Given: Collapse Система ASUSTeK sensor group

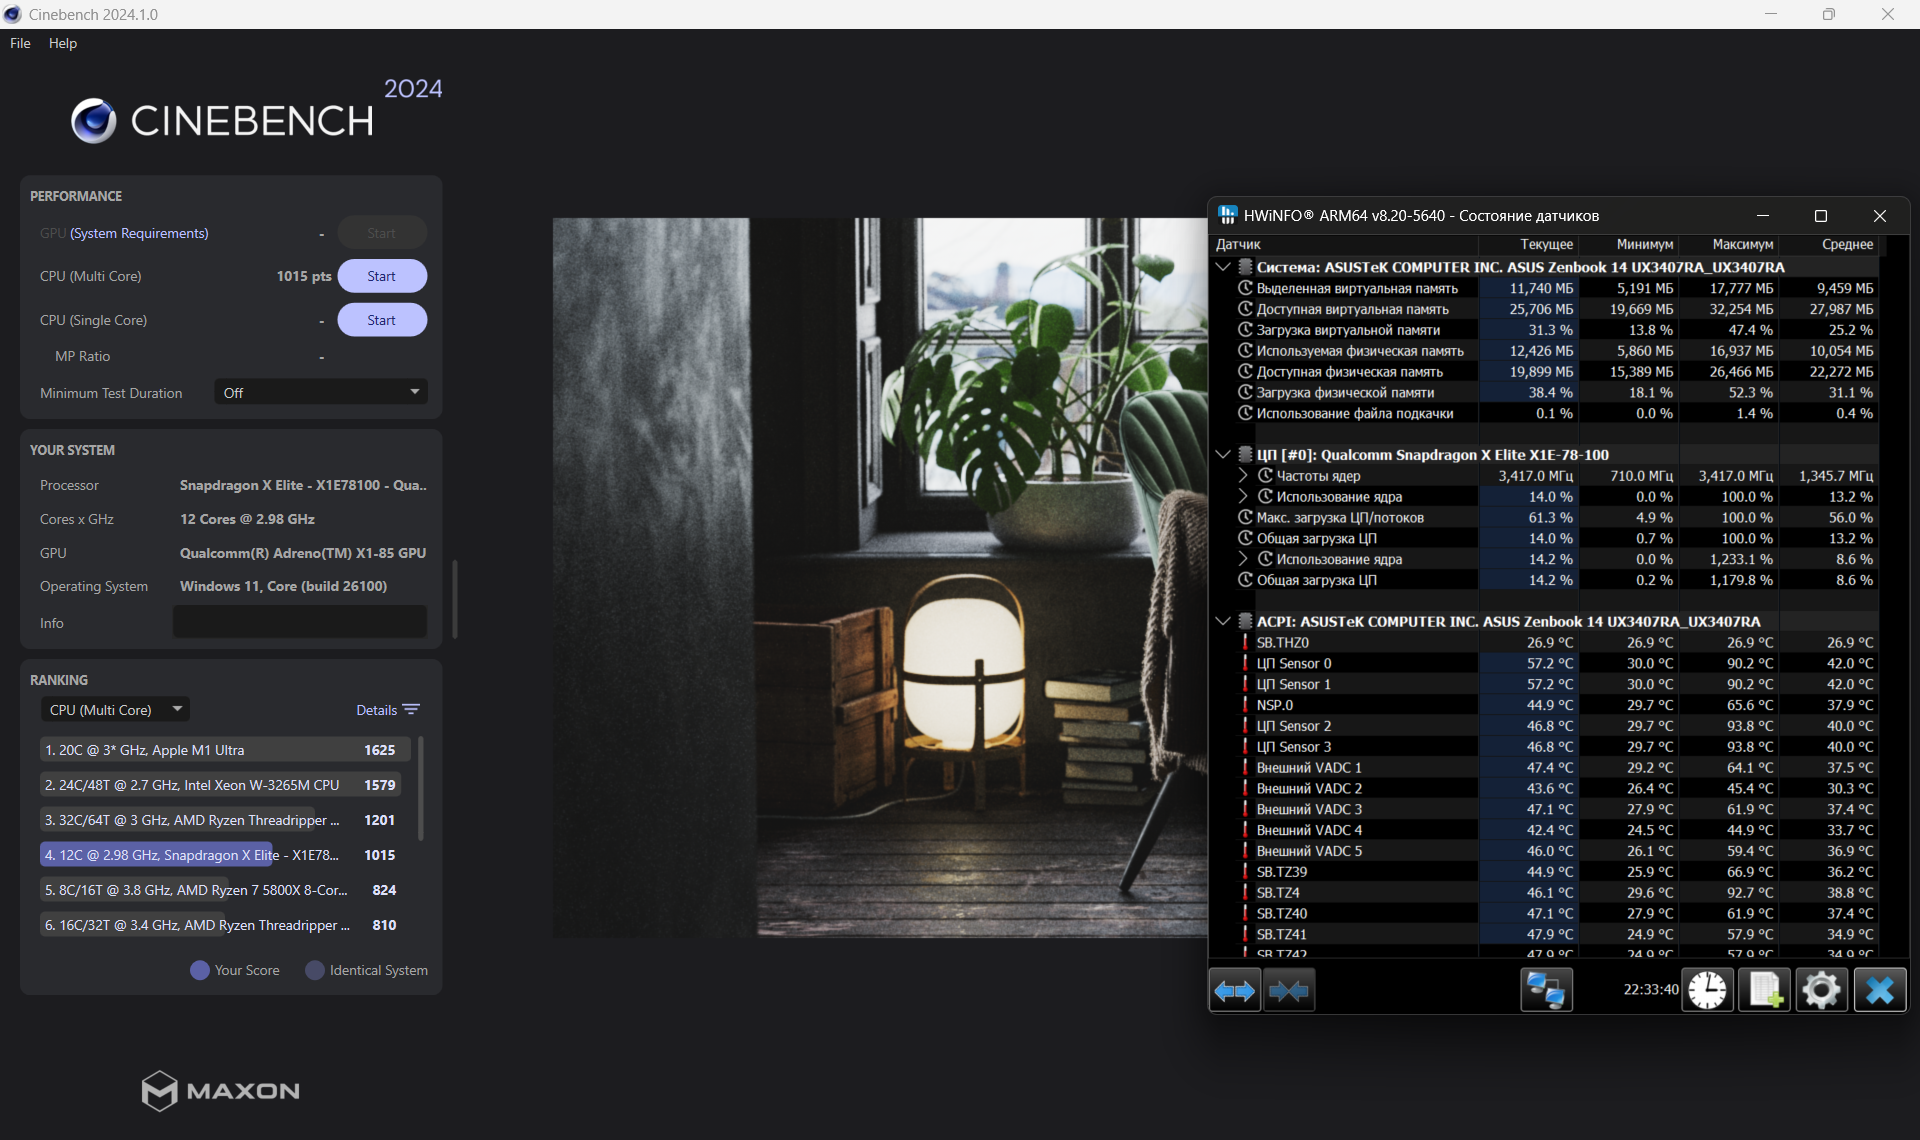Looking at the screenshot, I should click(x=1222, y=267).
